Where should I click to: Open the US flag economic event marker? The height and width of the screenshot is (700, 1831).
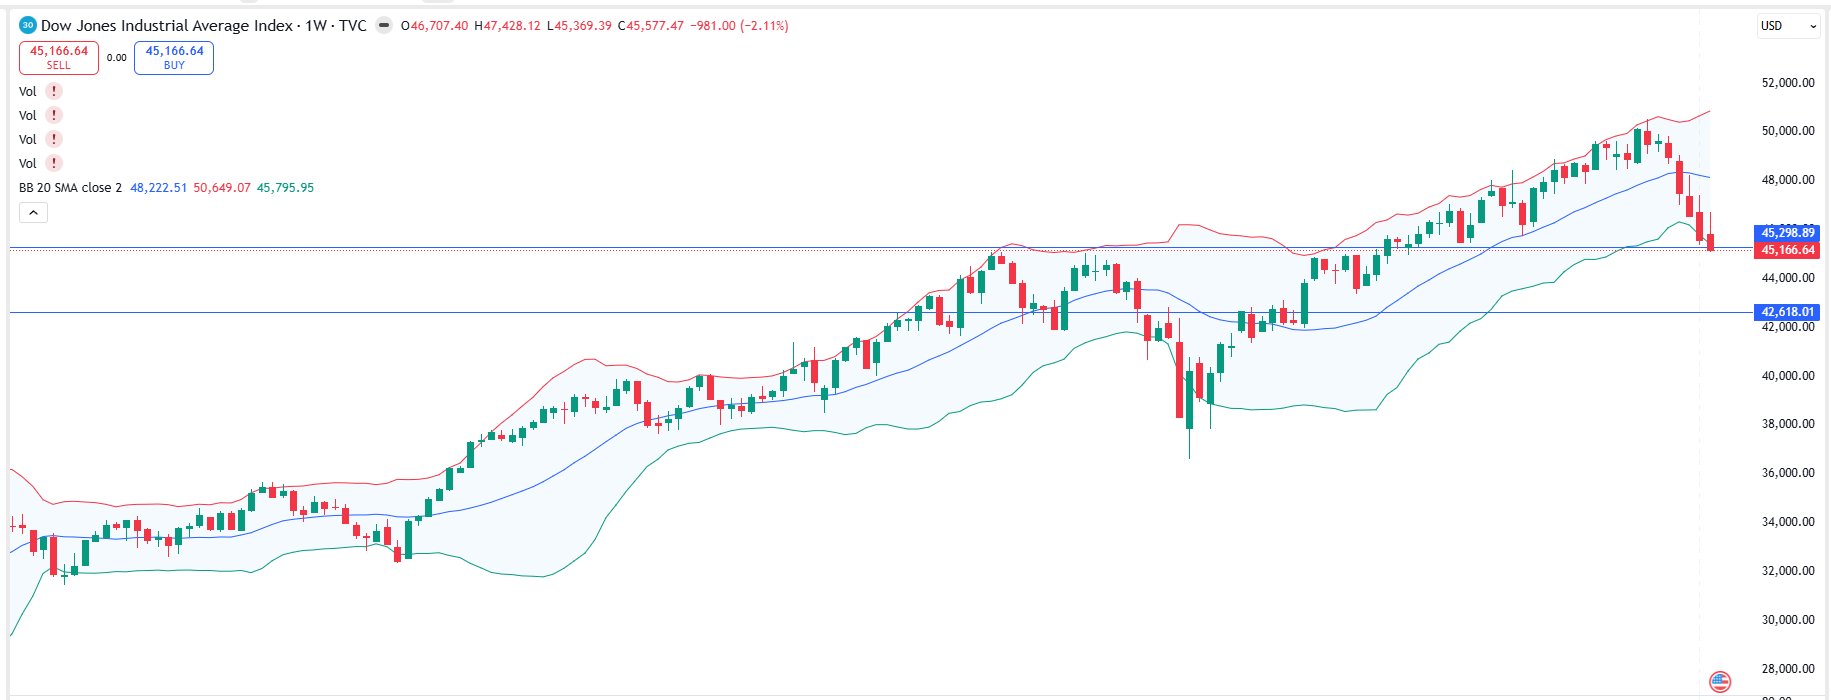(x=1719, y=682)
